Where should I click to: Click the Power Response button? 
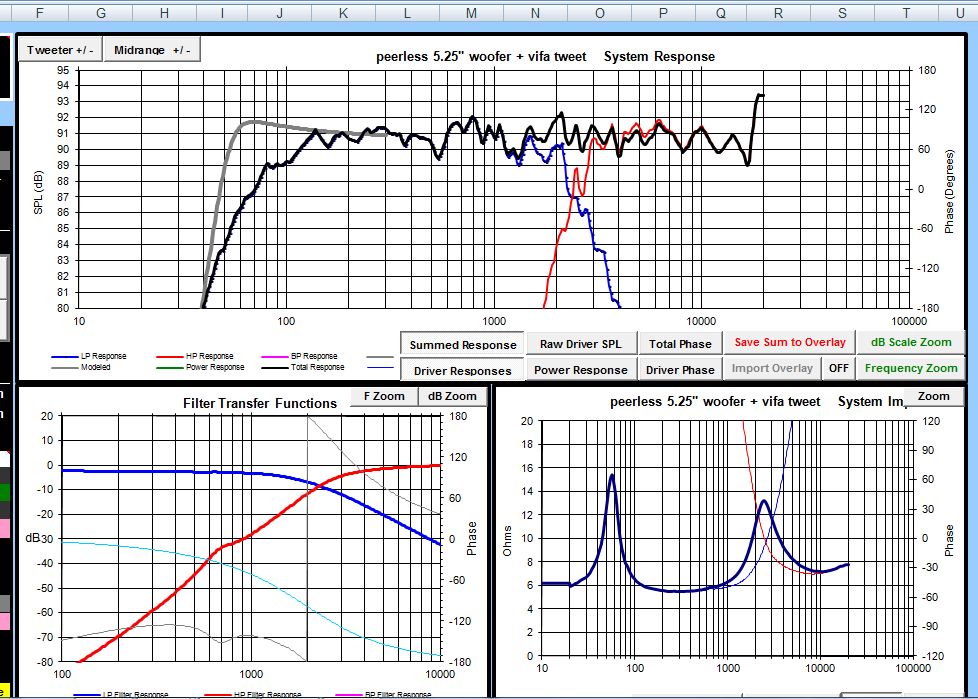click(x=581, y=369)
